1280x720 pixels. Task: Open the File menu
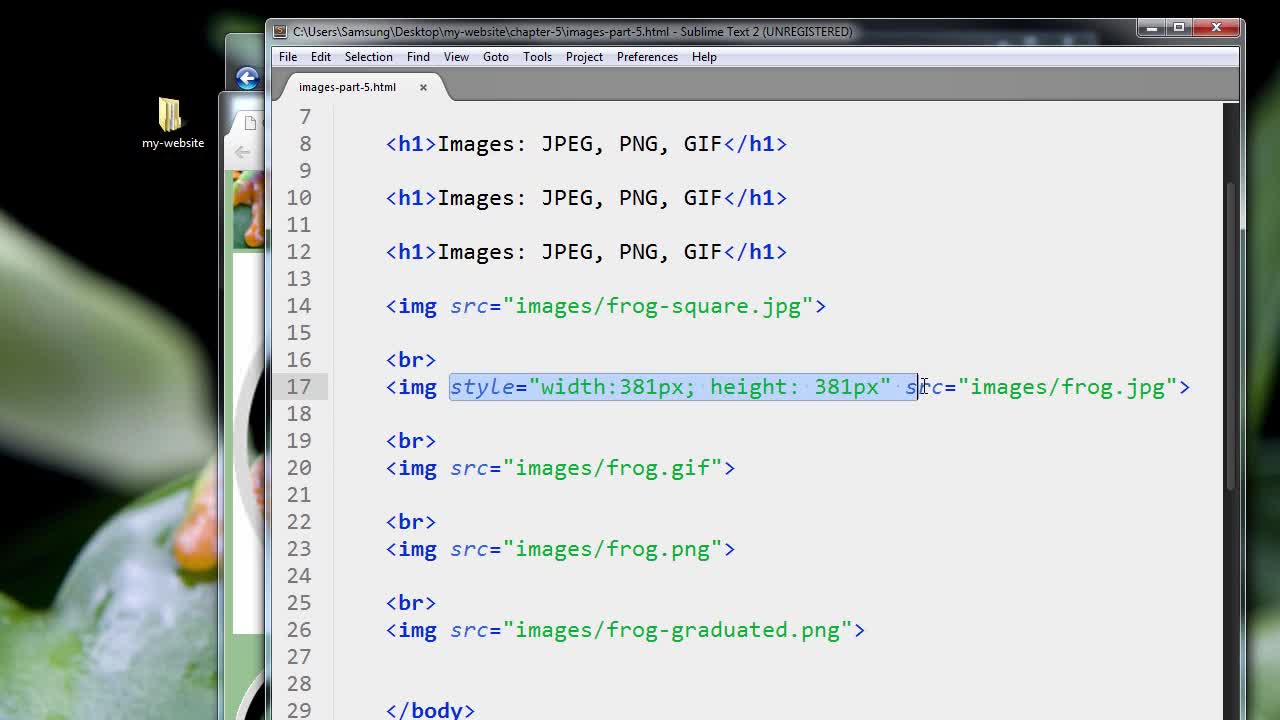(x=288, y=57)
